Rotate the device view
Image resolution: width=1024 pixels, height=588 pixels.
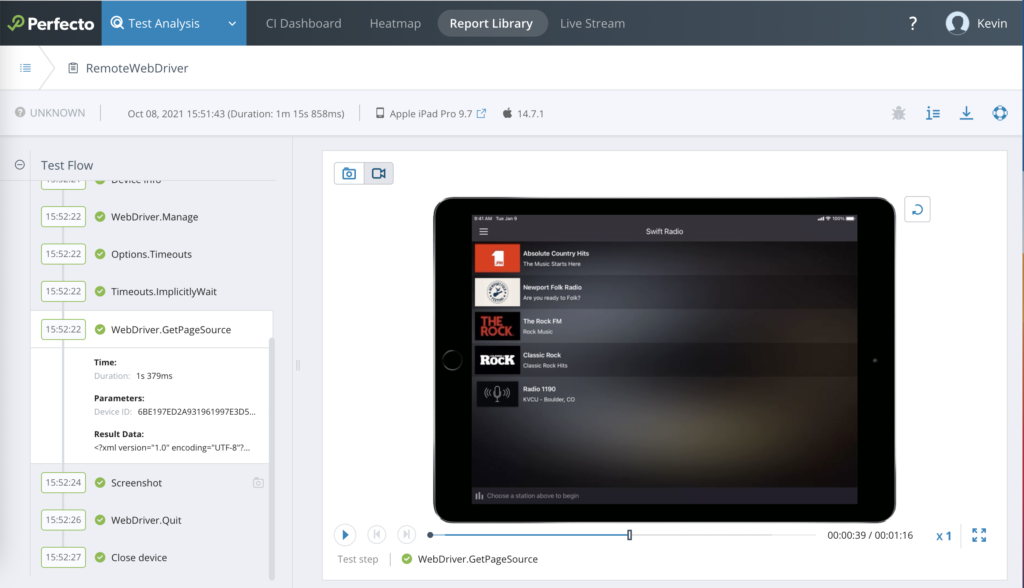(917, 210)
